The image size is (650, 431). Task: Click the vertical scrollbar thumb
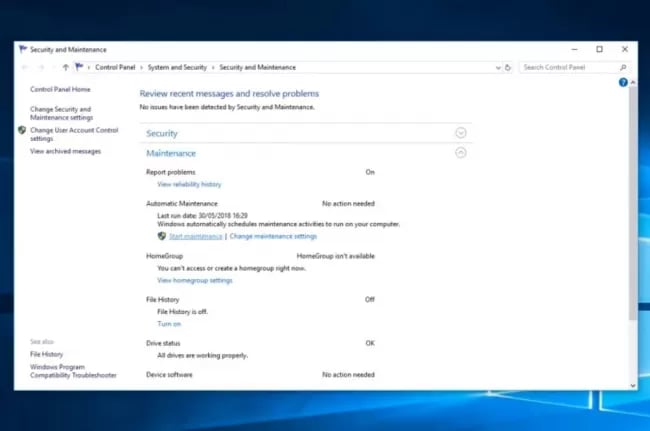[x=633, y=203]
